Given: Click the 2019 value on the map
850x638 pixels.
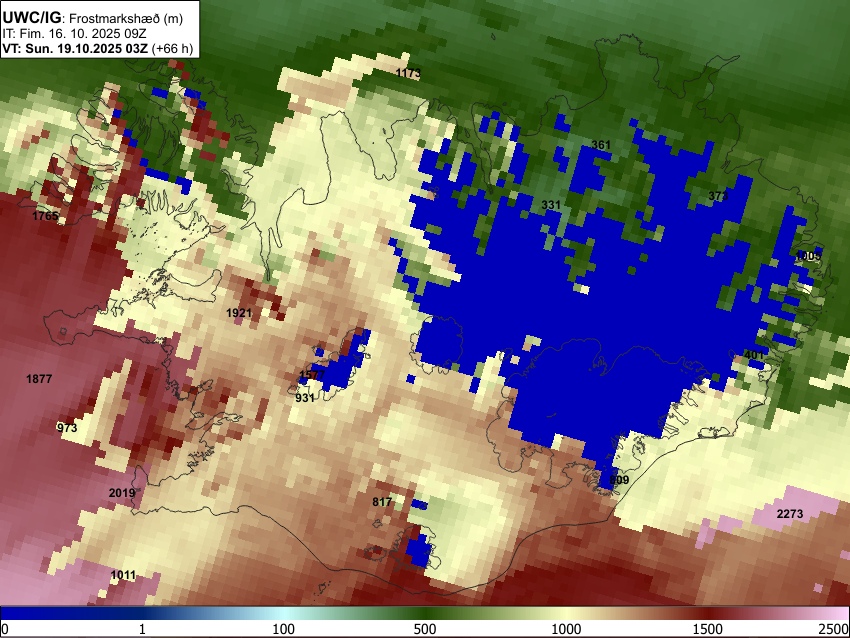Looking at the screenshot, I should (121, 493).
